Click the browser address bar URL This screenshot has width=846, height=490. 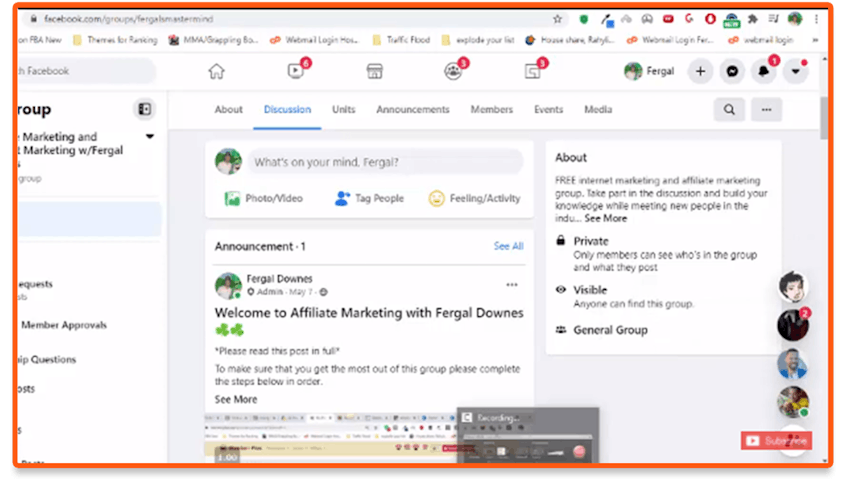[x=128, y=19]
